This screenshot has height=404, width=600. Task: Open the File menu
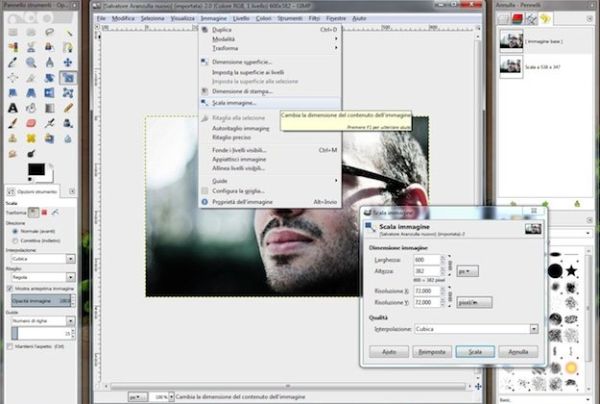click(101, 18)
